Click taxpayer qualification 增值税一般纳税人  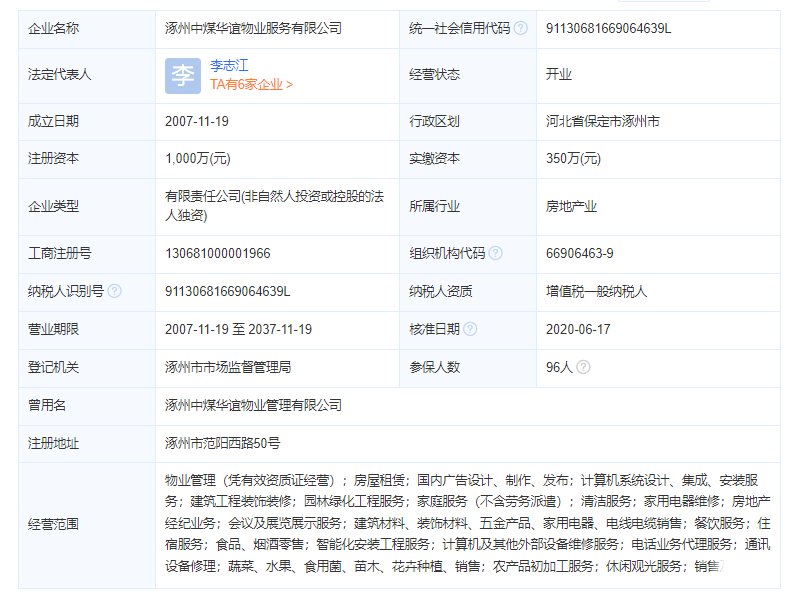(x=596, y=291)
